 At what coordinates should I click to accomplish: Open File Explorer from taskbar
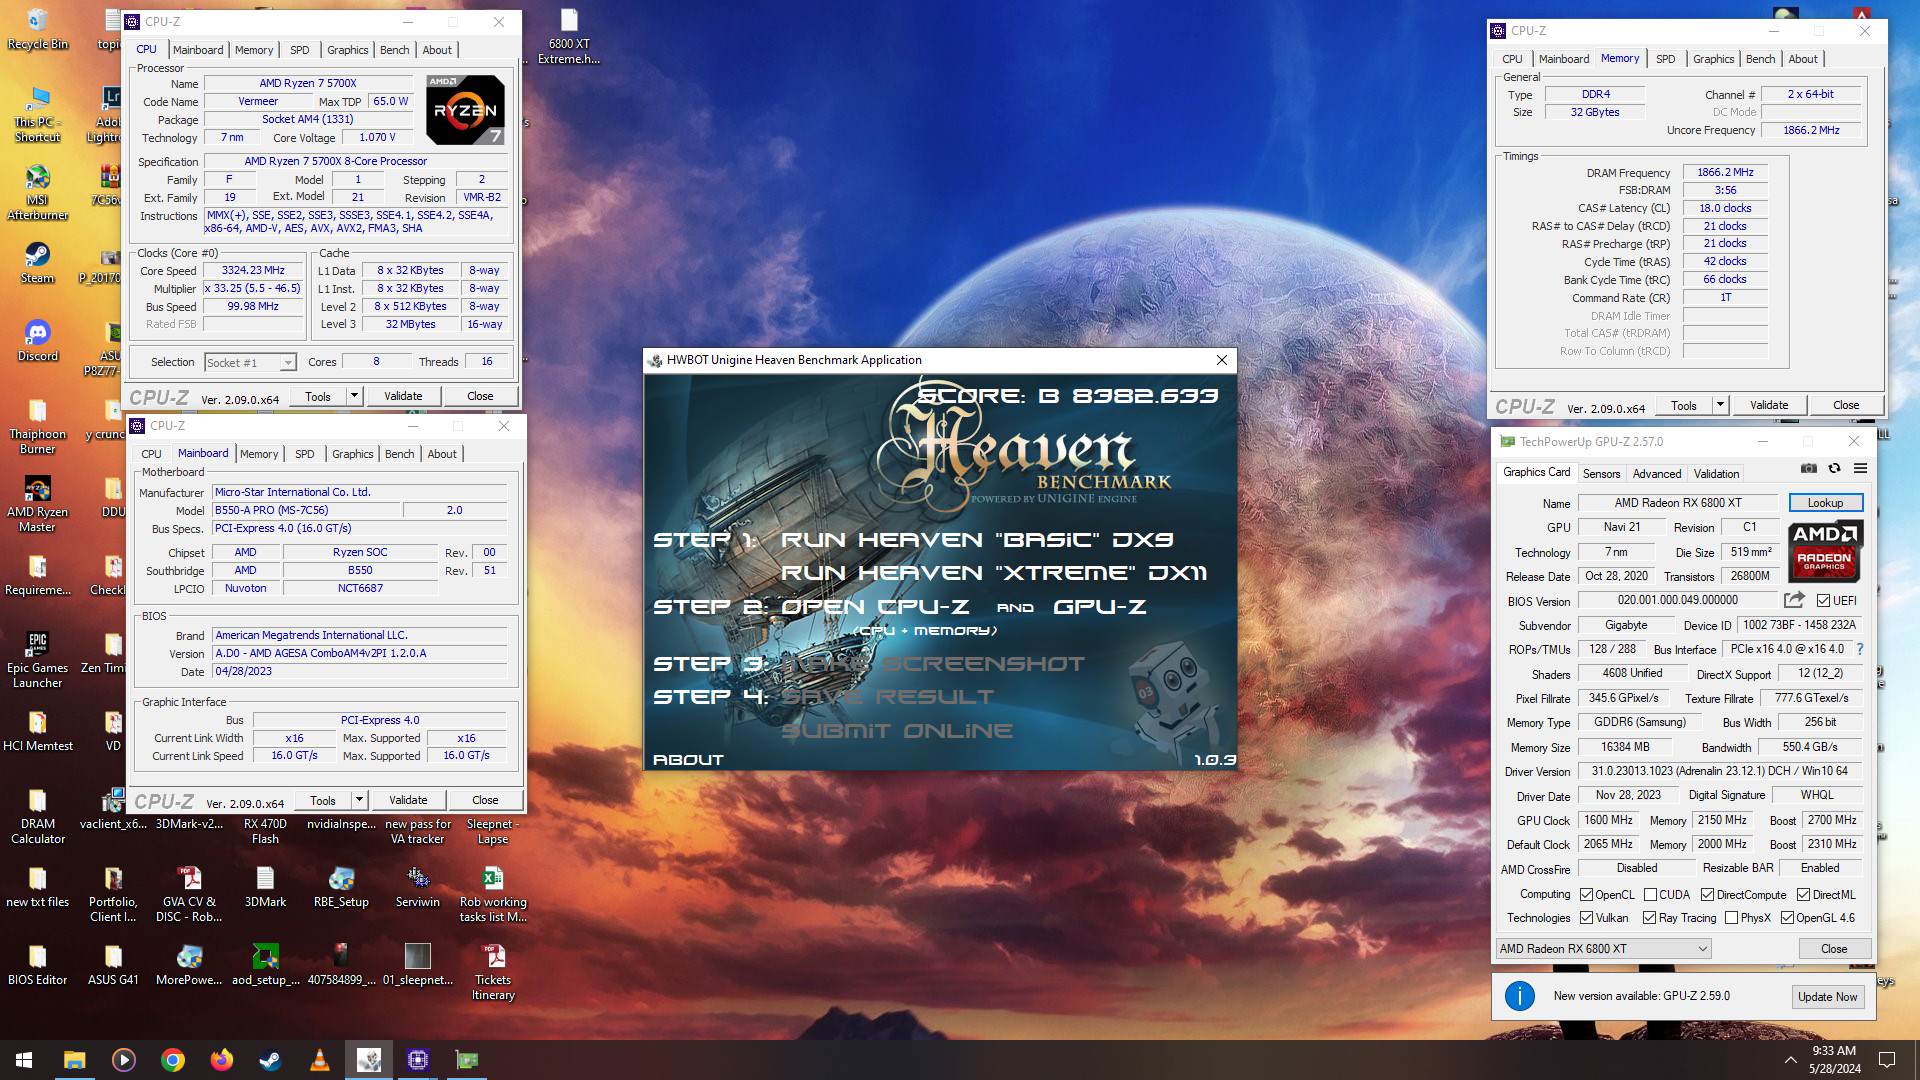pos(74,1060)
